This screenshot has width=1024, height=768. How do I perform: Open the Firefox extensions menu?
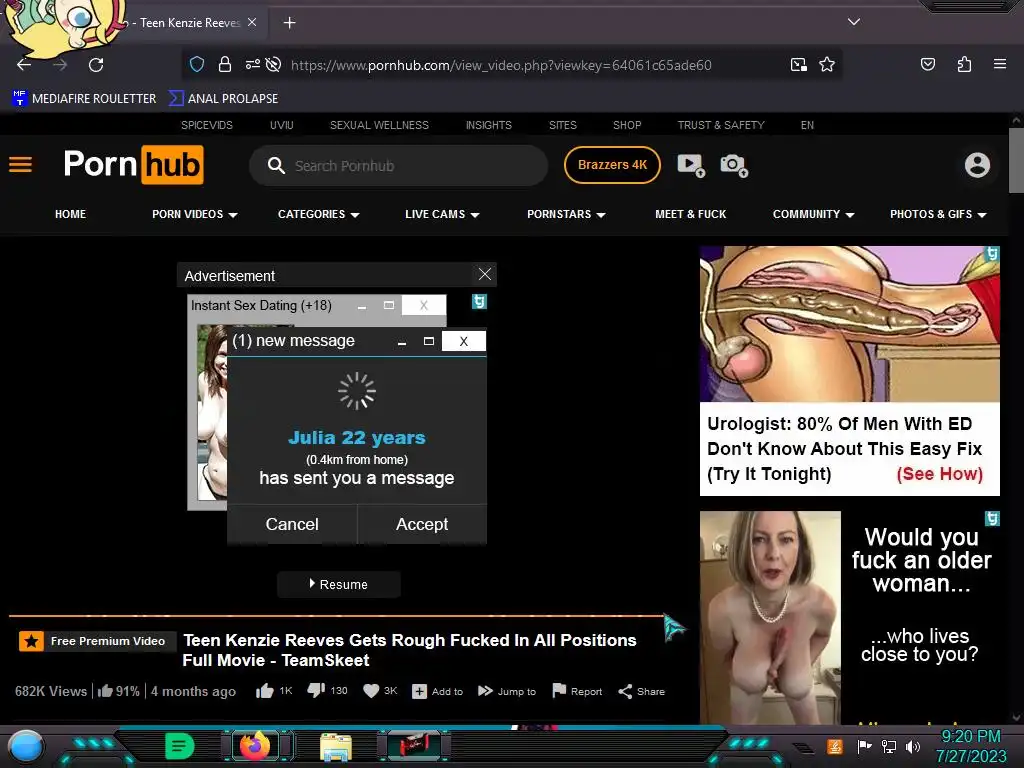(964, 64)
